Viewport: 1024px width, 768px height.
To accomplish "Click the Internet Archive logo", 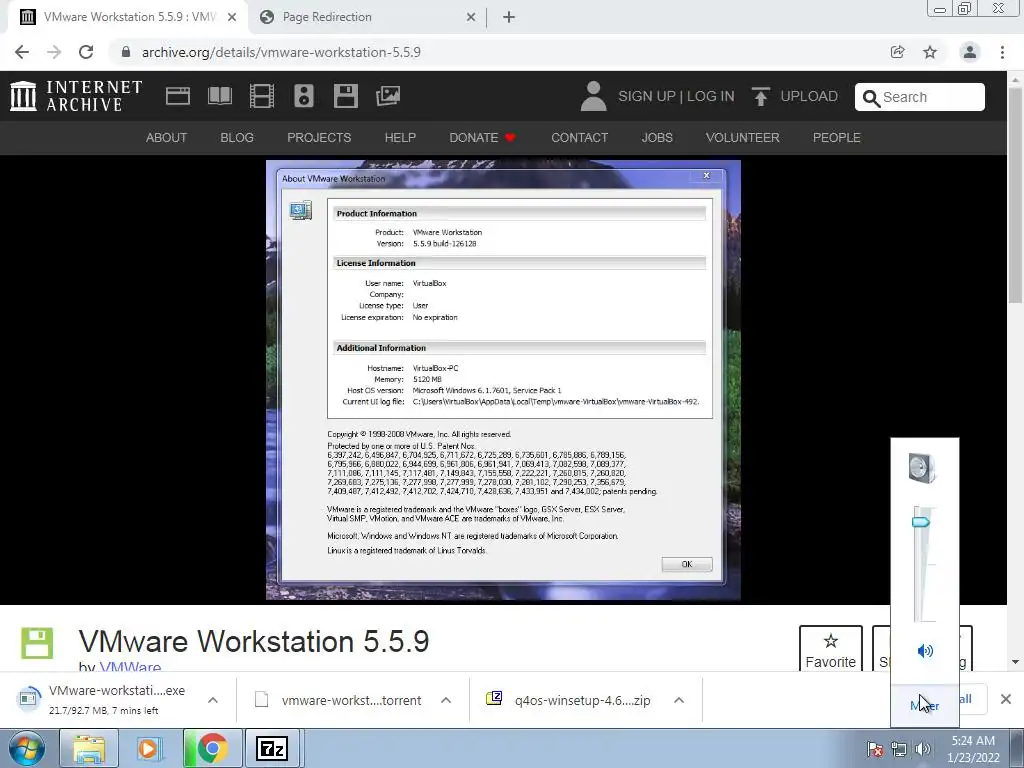I will pos(76,96).
